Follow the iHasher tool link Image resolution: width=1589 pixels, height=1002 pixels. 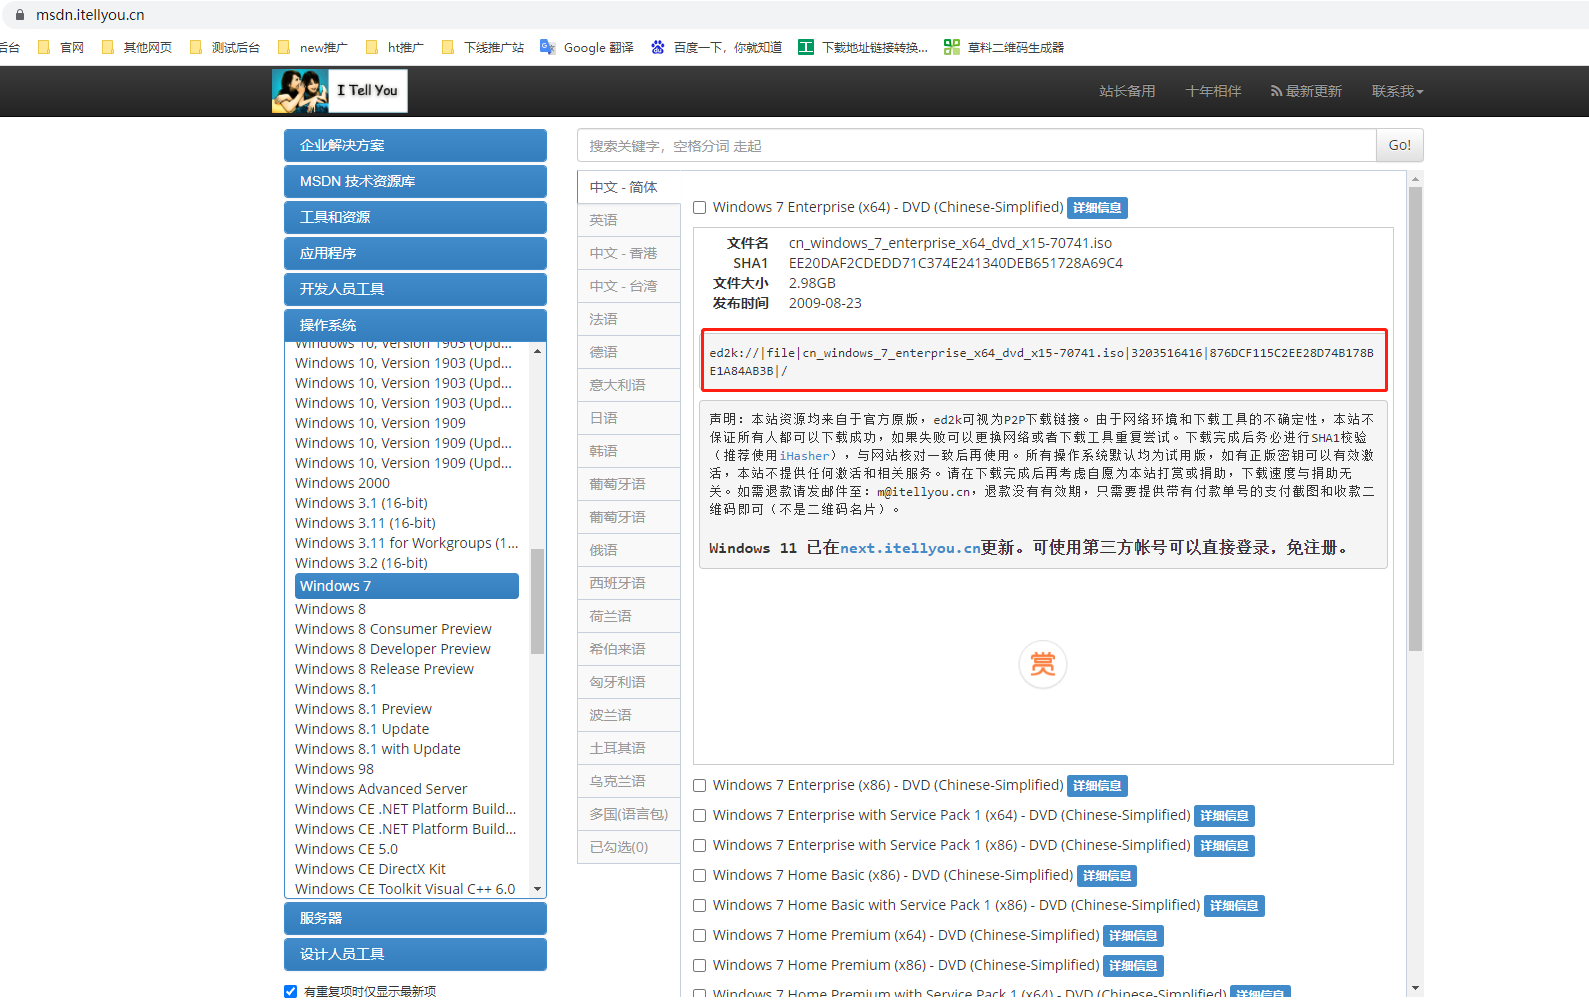point(804,456)
